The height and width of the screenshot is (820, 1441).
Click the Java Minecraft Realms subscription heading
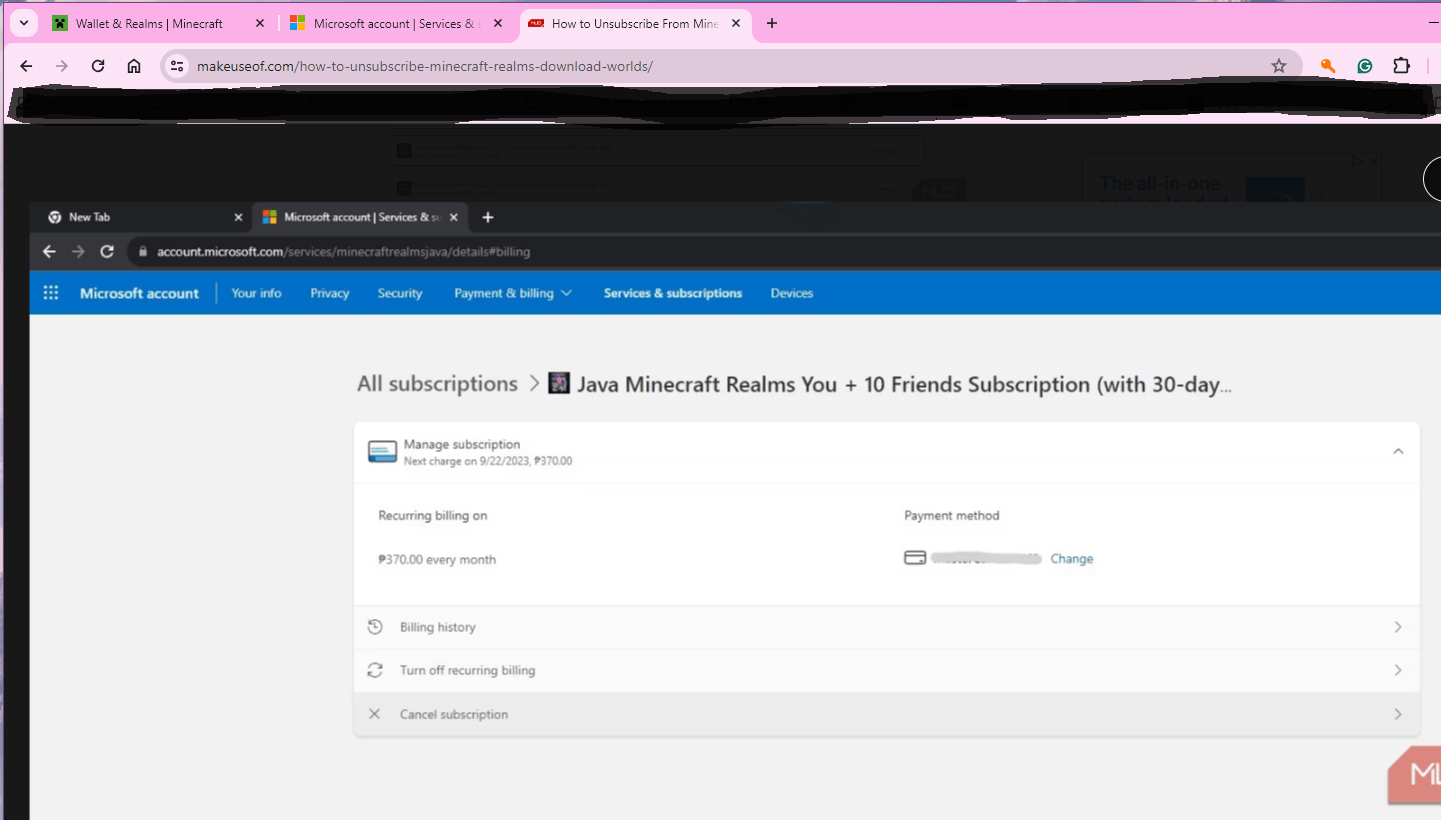coord(903,385)
